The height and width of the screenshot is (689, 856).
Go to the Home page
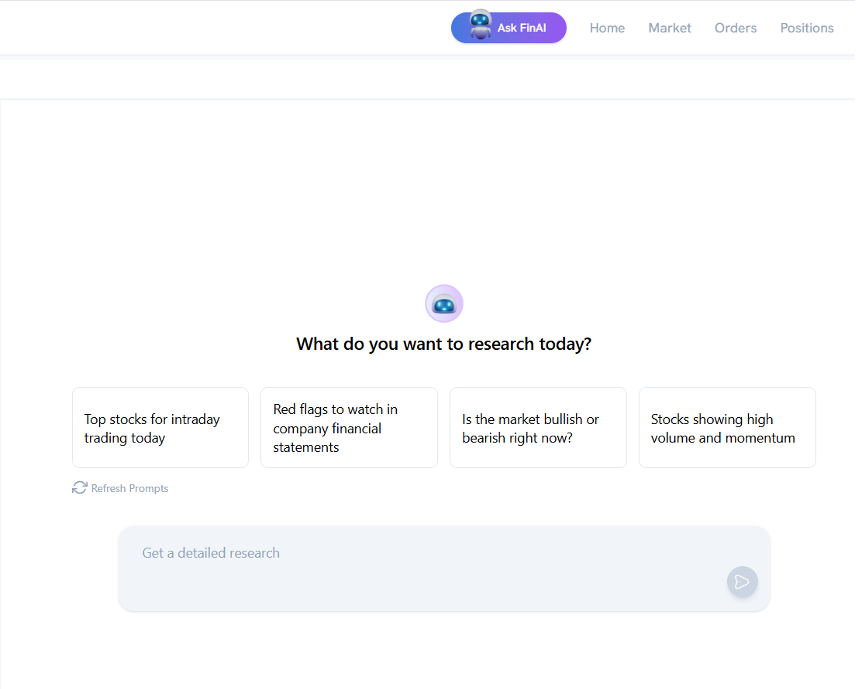[x=607, y=28]
